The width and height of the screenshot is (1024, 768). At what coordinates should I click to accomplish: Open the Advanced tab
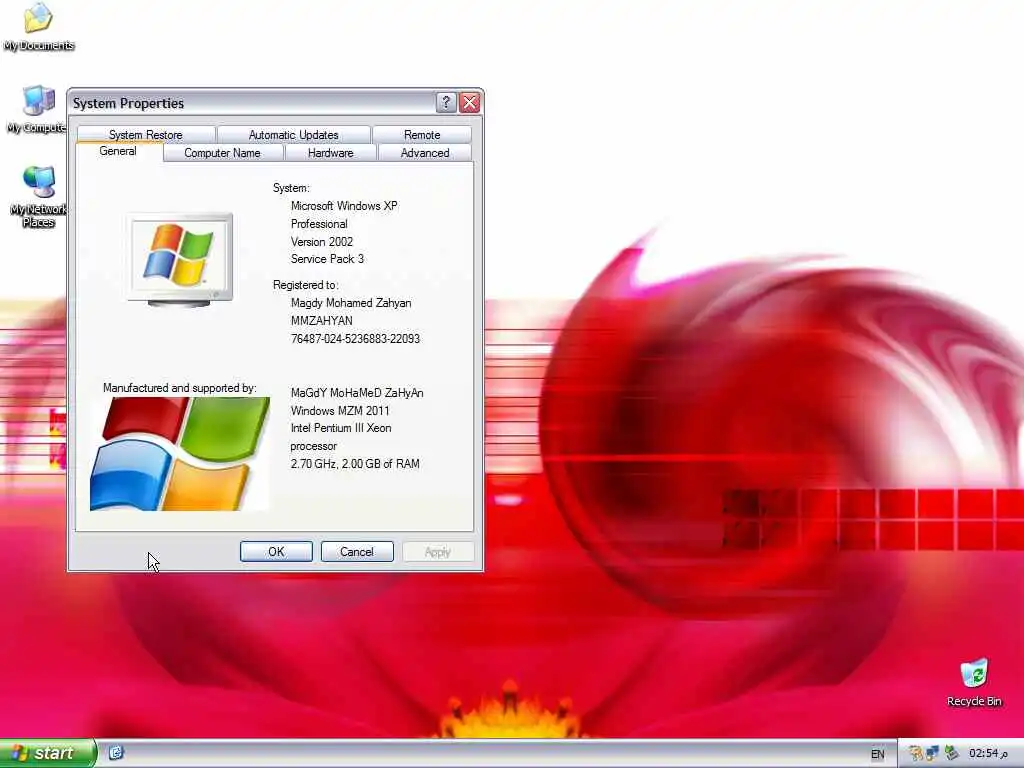[x=424, y=153]
